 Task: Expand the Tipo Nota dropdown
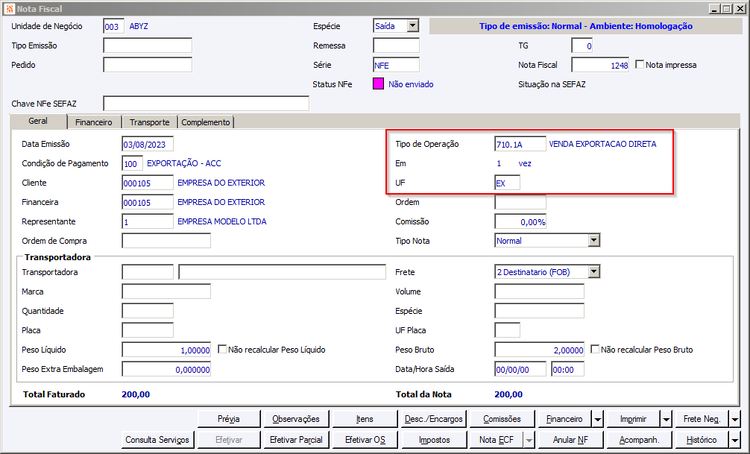(594, 241)
